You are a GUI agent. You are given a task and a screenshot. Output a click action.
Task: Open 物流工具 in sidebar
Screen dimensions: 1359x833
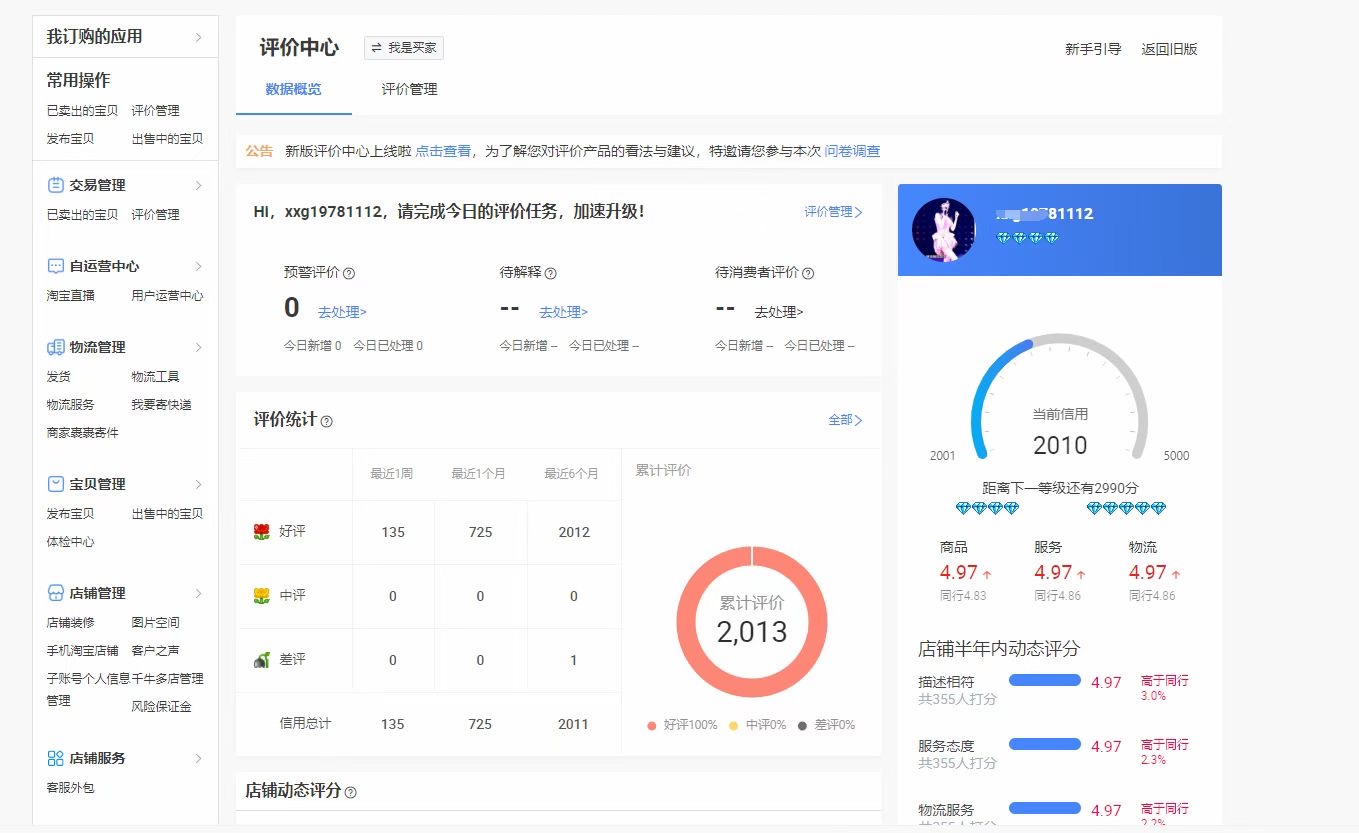click(155, 377)
